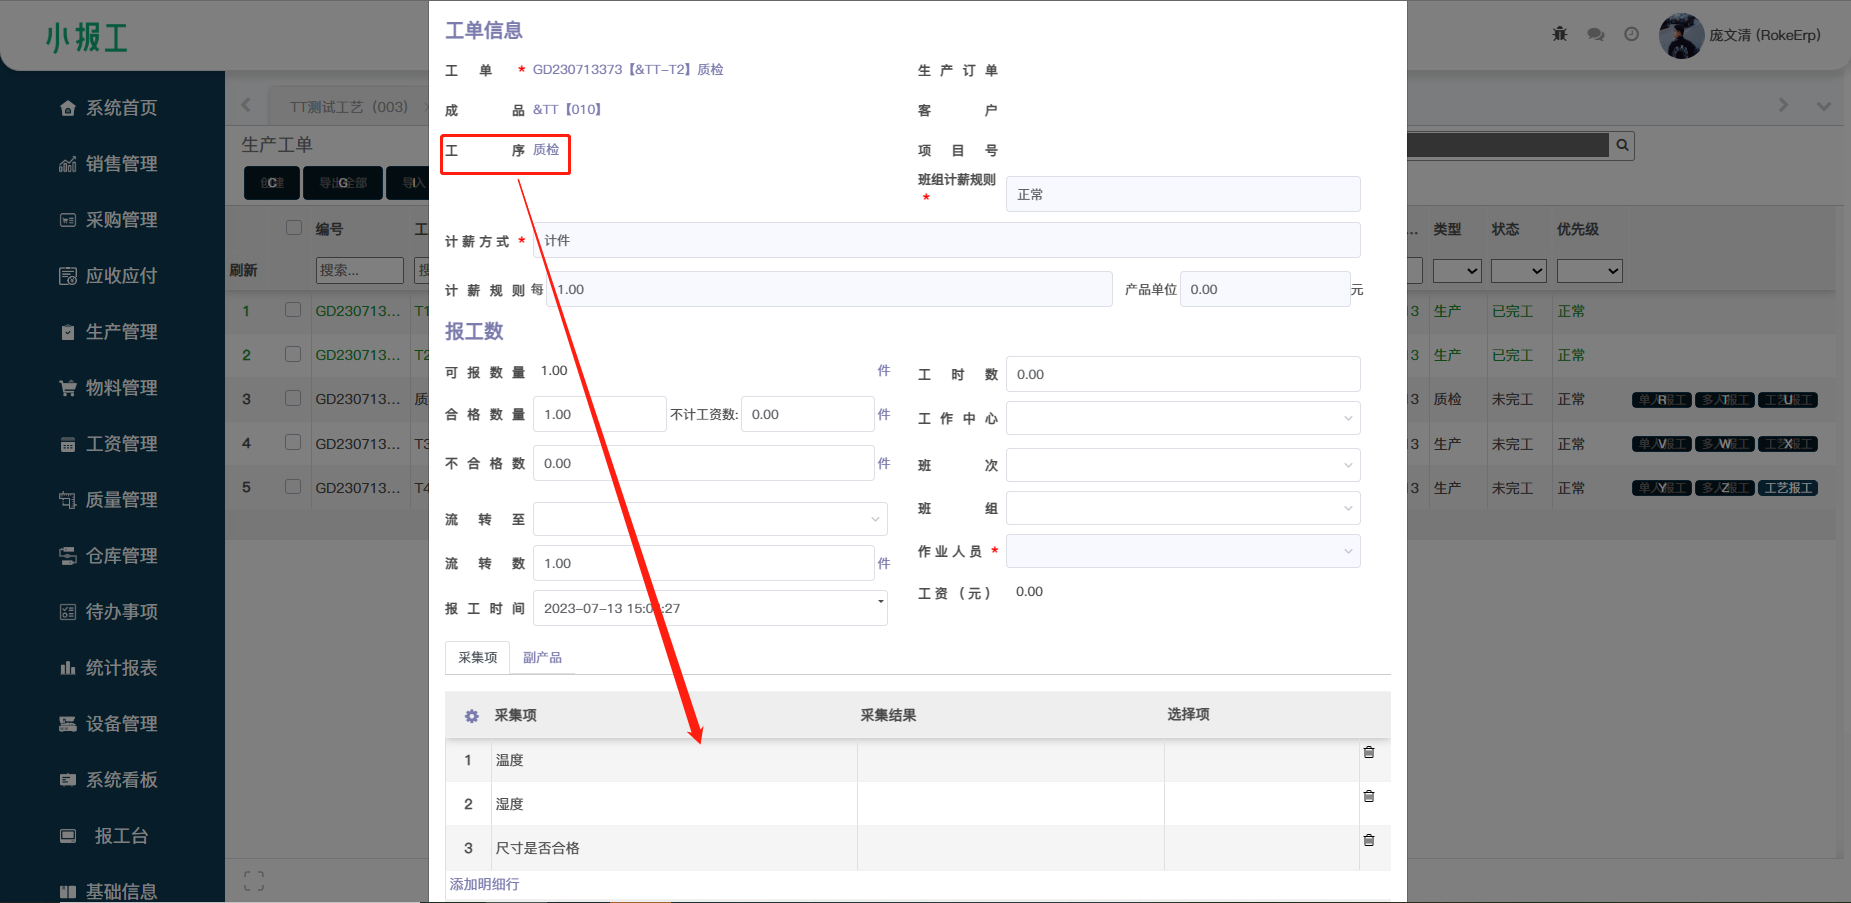Switch to the 副产品 tab
This screenshot has height=903, width=1851.
[x=542, y=658]
